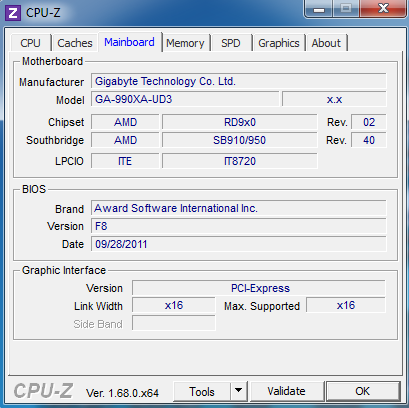
Task: Click the Chipset Rev. value 02
Action: pos(369,122)
